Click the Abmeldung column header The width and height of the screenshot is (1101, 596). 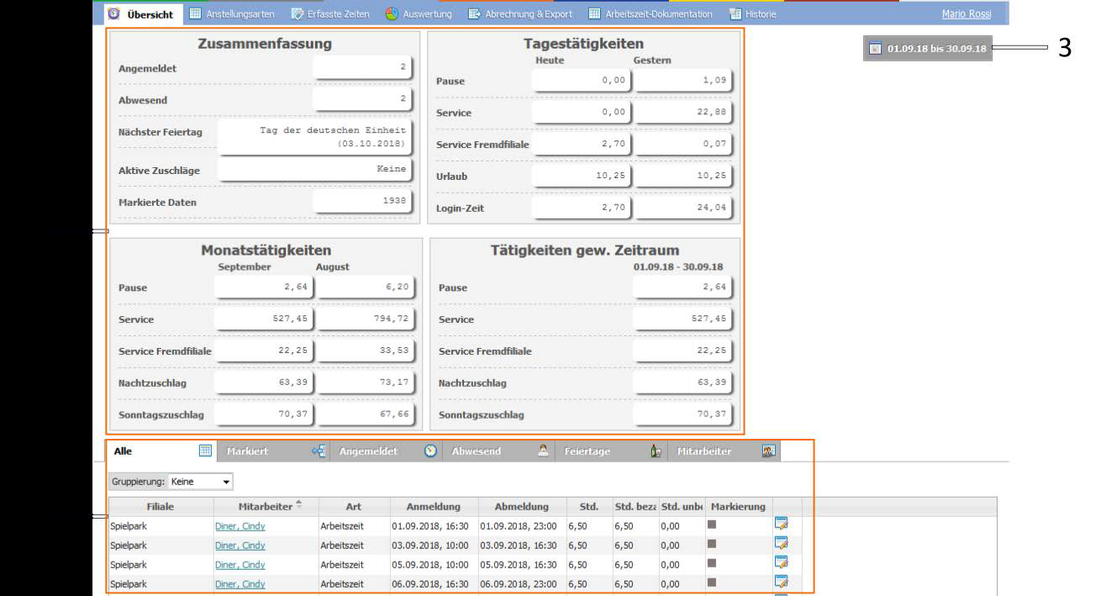coord(522,506)
